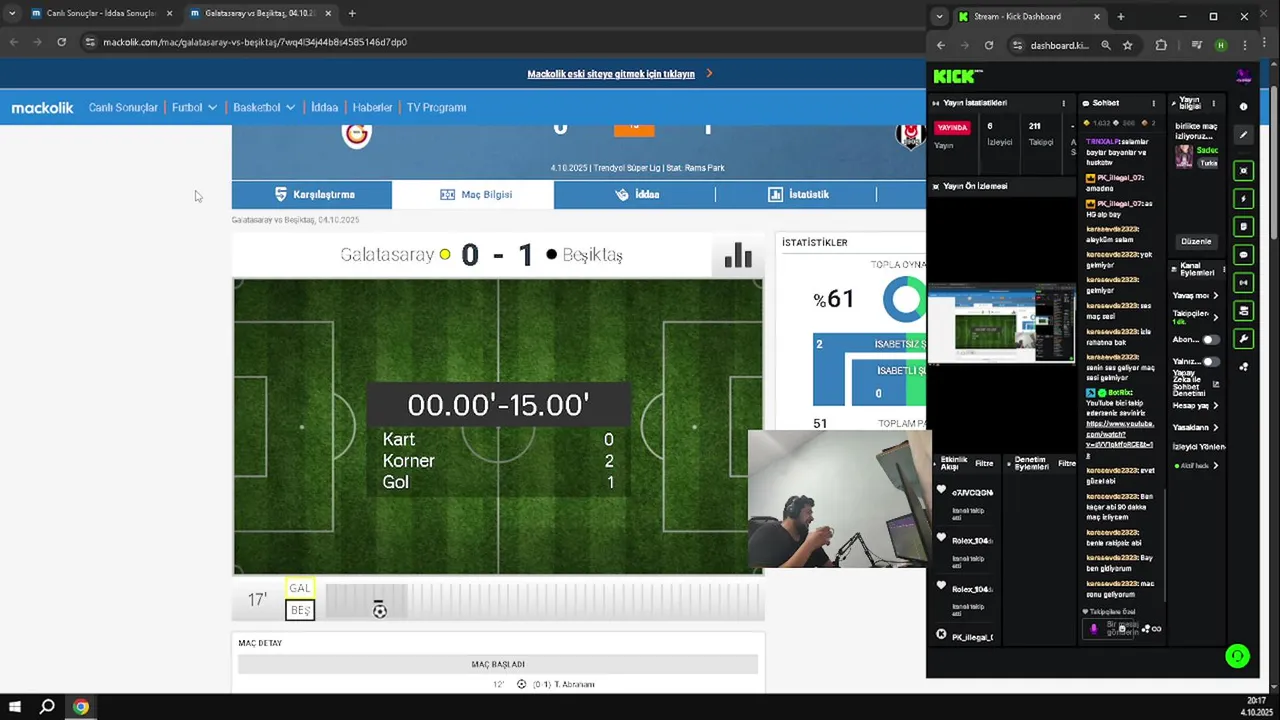1280x720 pixels.
Task: Toggle the wrench channel actions icon in sidebar
Action: pos(1243,338)
